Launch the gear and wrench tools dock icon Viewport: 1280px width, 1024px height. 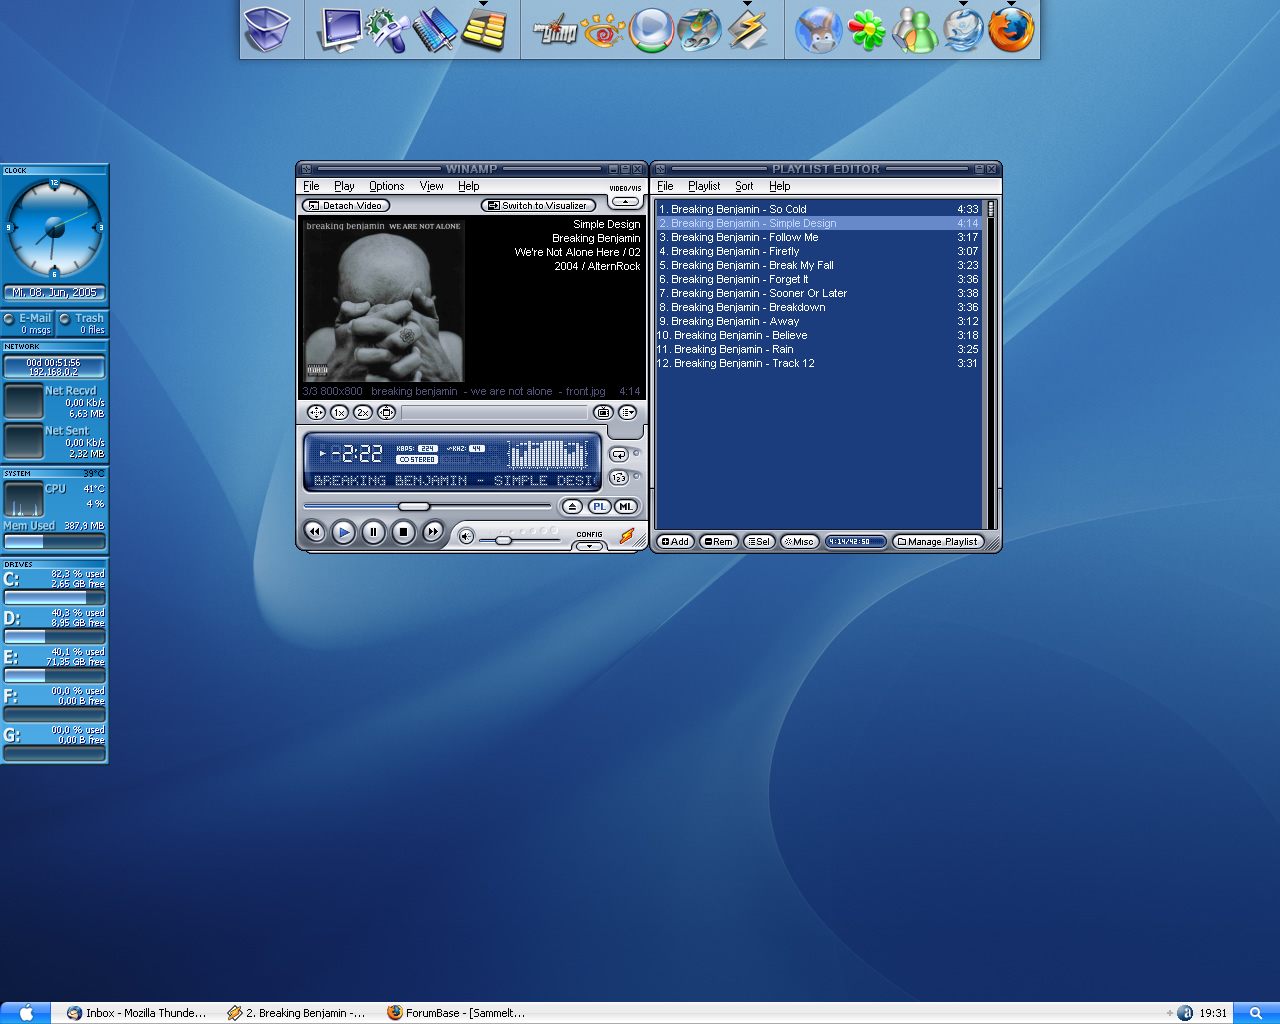pos(386,29)
